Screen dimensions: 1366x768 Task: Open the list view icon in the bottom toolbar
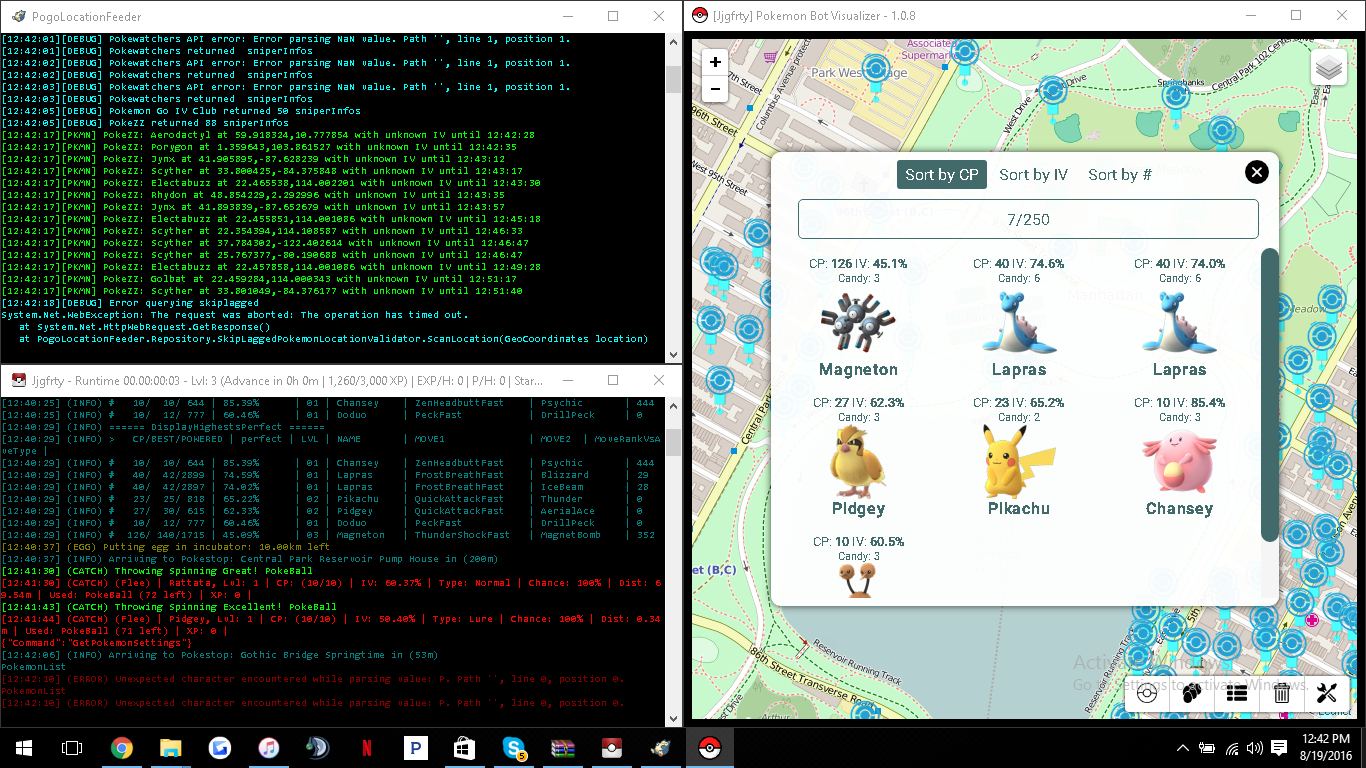tap(1237, 693)
